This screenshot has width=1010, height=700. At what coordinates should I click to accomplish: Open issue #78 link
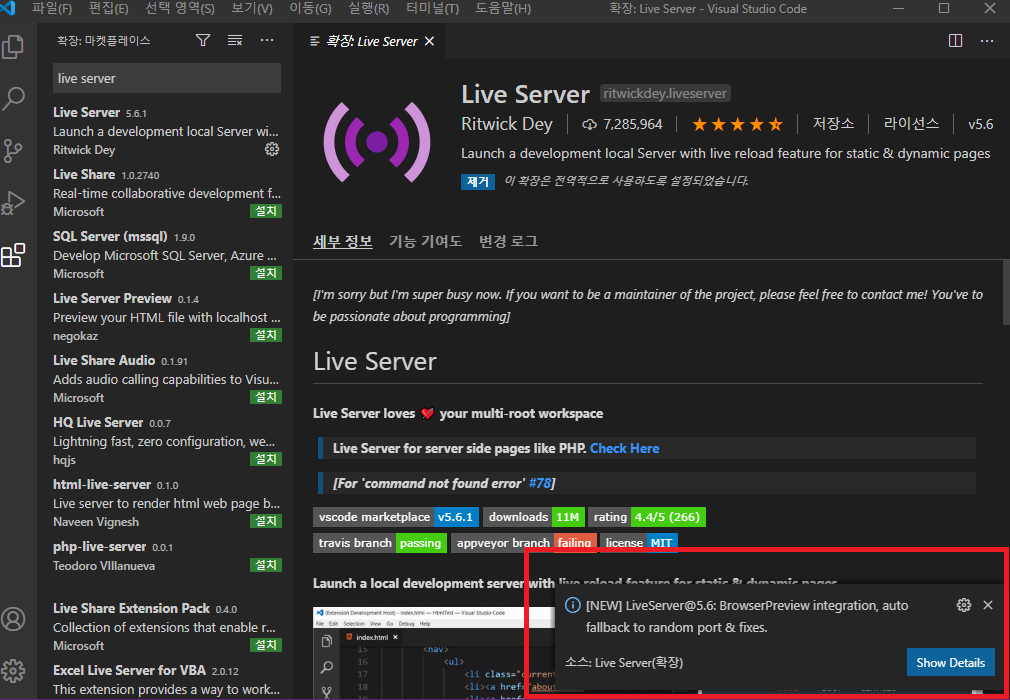pyautogui.click(x=540, y=483)
